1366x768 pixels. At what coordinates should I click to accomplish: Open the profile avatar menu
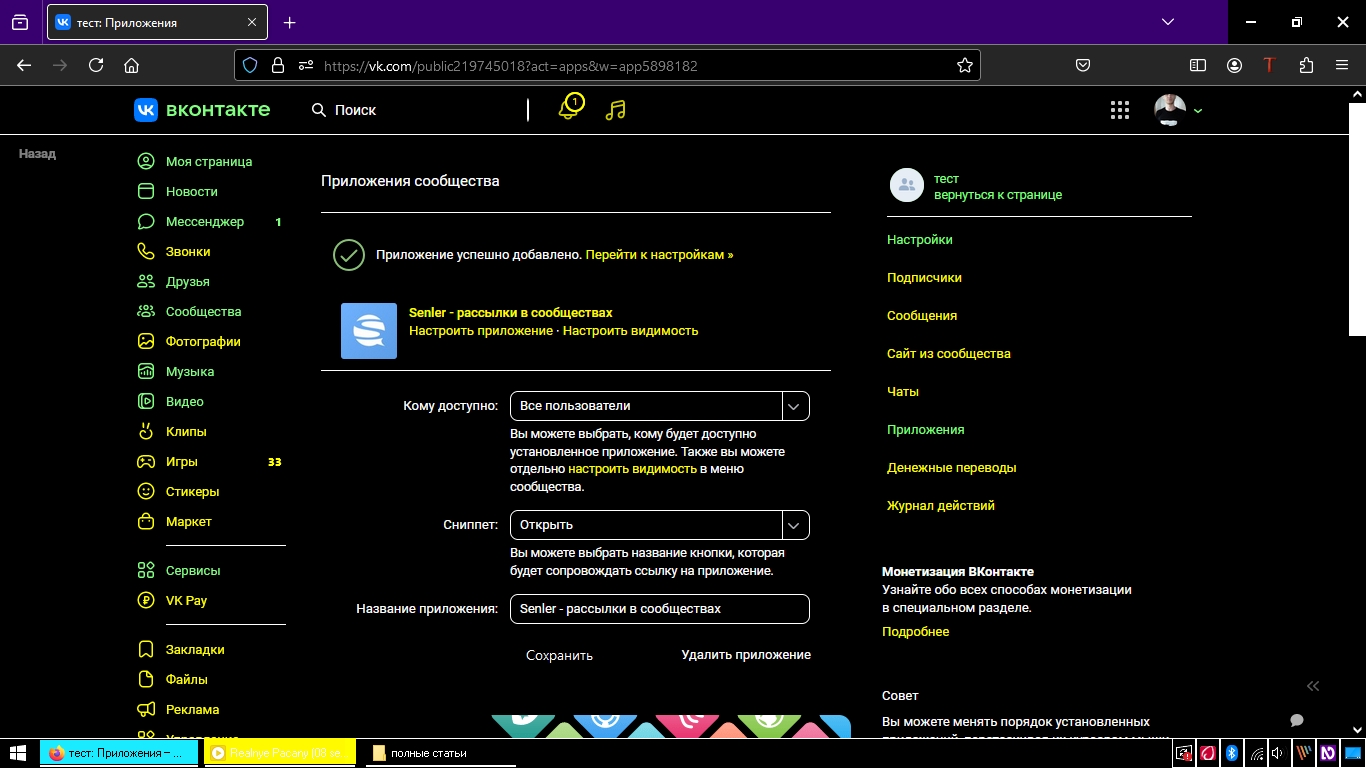[1178, 110]
